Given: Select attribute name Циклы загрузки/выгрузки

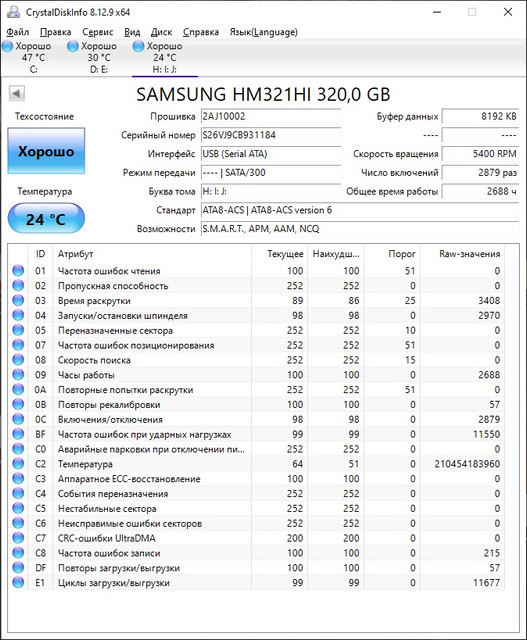Looking at the screenshot, I should 113,583.
